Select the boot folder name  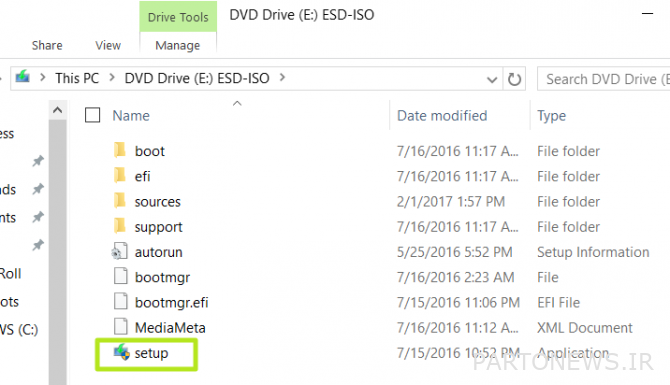150,151
